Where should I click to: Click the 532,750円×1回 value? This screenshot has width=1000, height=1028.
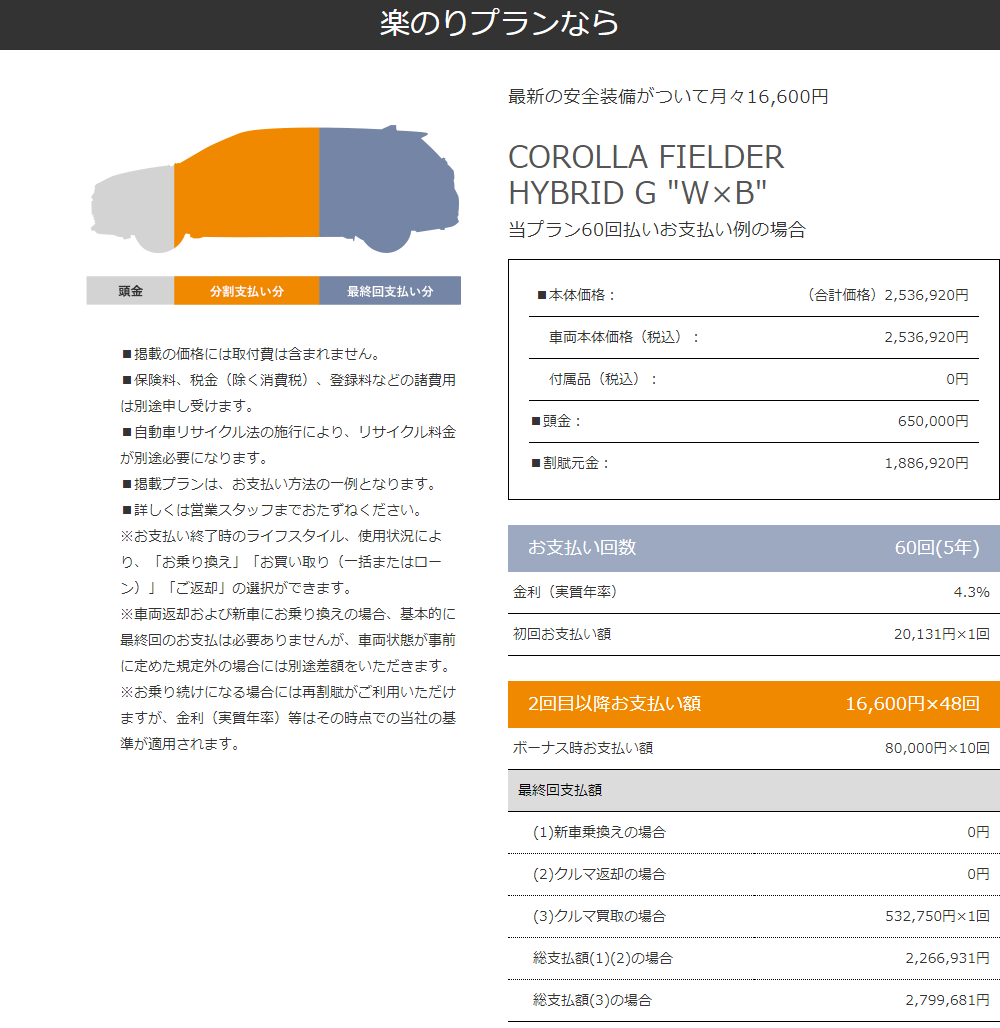pos(937,916)
